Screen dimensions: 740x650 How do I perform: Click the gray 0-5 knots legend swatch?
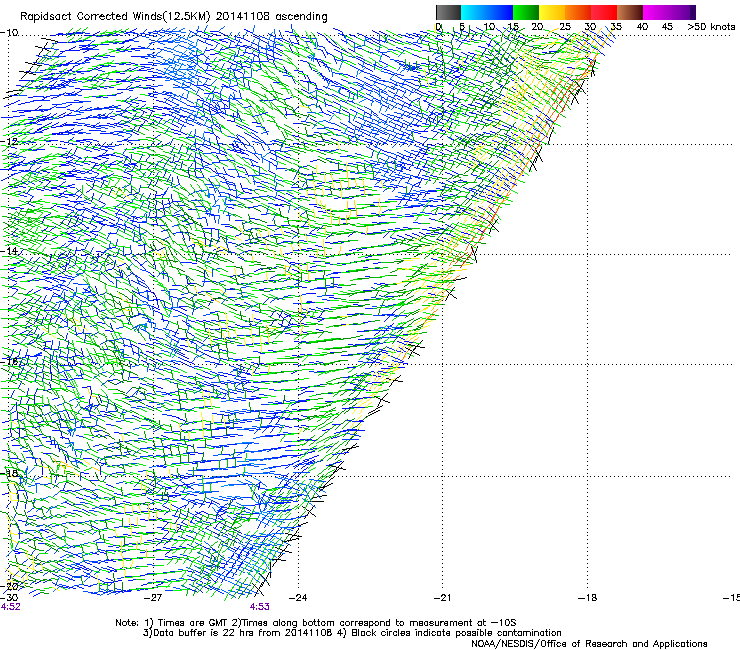click(448, 12)
